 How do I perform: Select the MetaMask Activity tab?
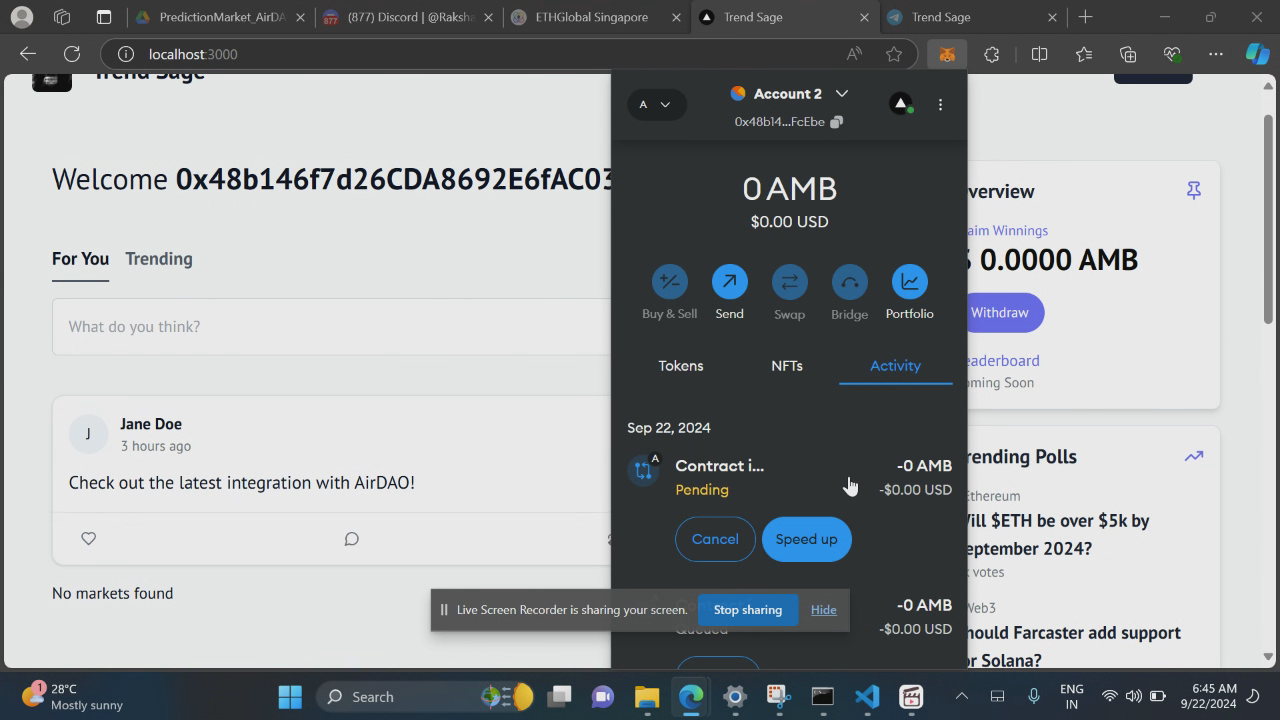tap(895, 366)
